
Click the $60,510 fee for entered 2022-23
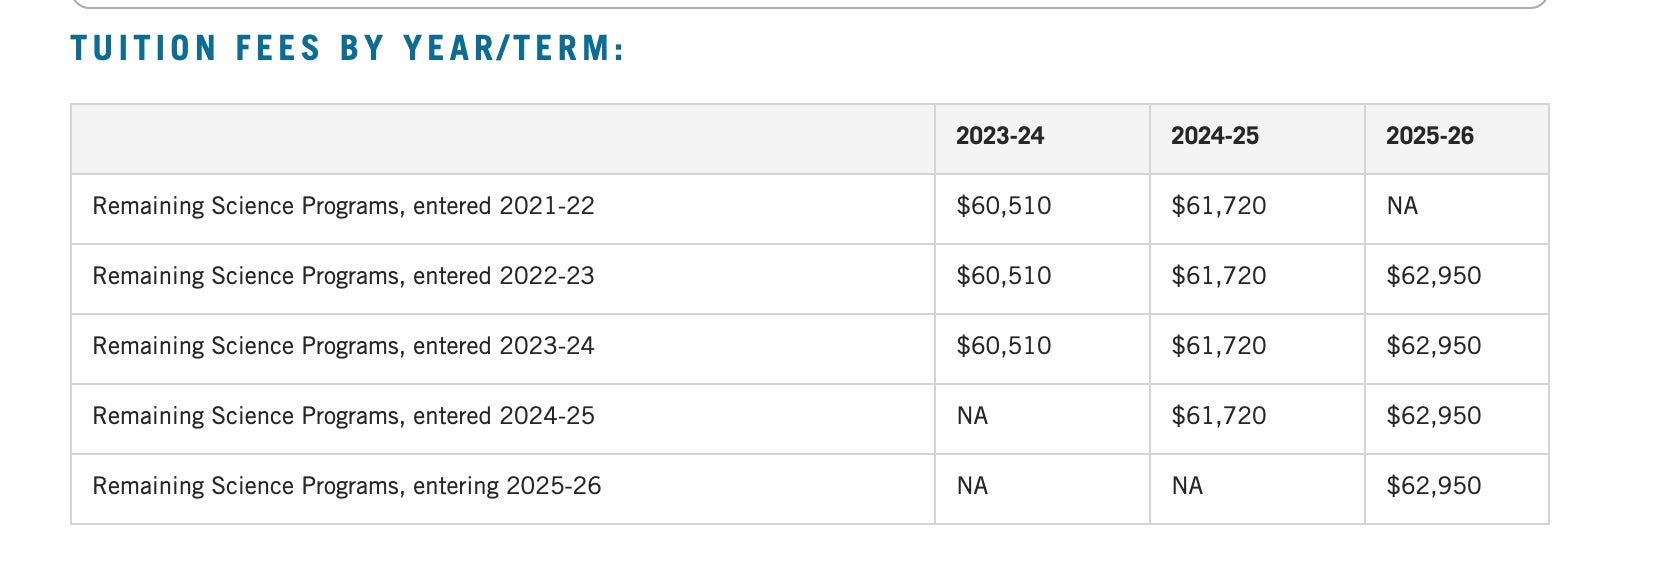pos(1003,276)
